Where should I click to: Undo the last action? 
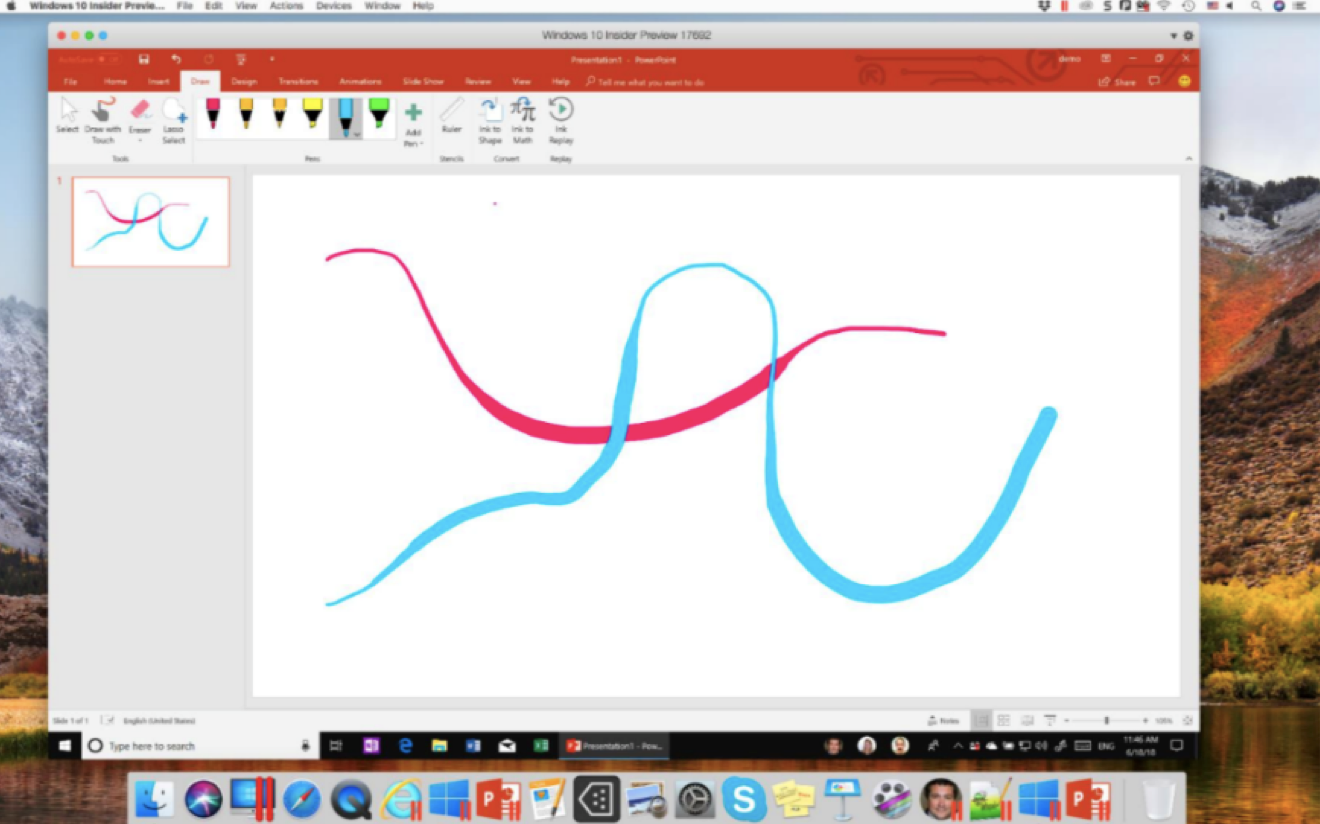[176, 60]
